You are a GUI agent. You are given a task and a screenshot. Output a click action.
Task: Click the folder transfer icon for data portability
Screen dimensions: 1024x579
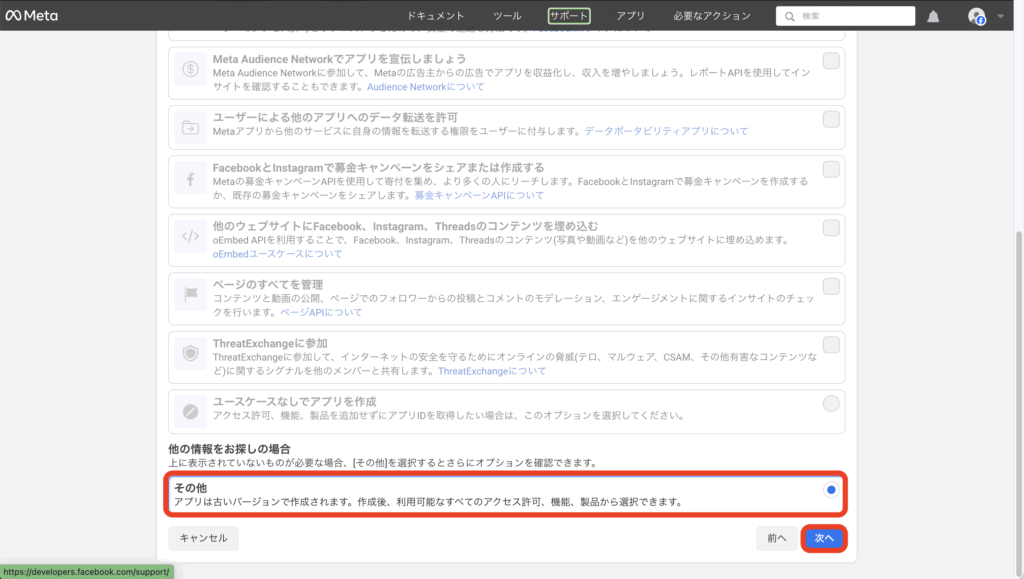tap(190, 127)
